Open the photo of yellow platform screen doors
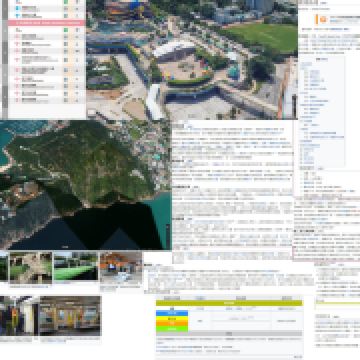Viewport: 360px width, 360px height. pyautogui.click(x=70, y=316)
